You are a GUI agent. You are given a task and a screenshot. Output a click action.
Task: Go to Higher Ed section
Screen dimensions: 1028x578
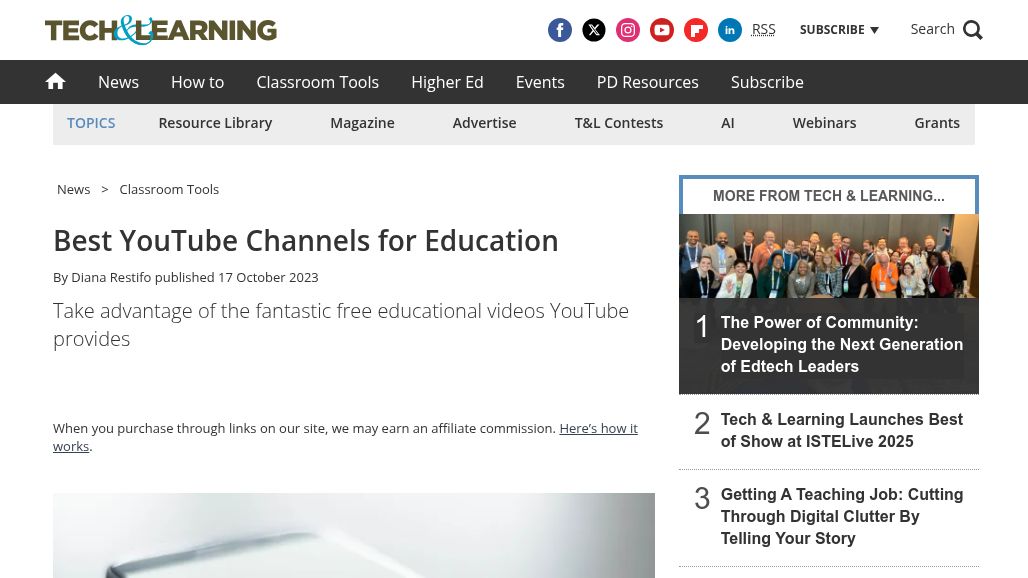click(x=447, y=82)
